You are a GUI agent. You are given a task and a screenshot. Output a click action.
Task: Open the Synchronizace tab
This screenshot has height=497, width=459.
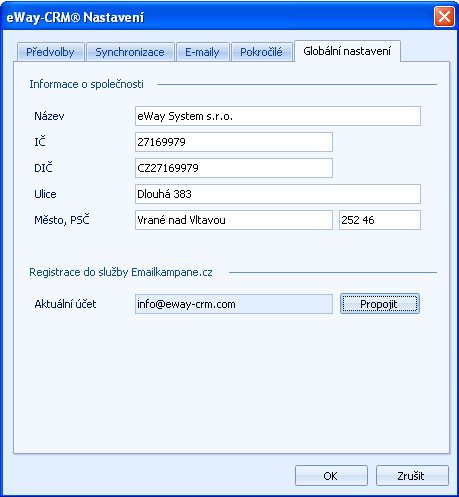(x=130, y=52)
